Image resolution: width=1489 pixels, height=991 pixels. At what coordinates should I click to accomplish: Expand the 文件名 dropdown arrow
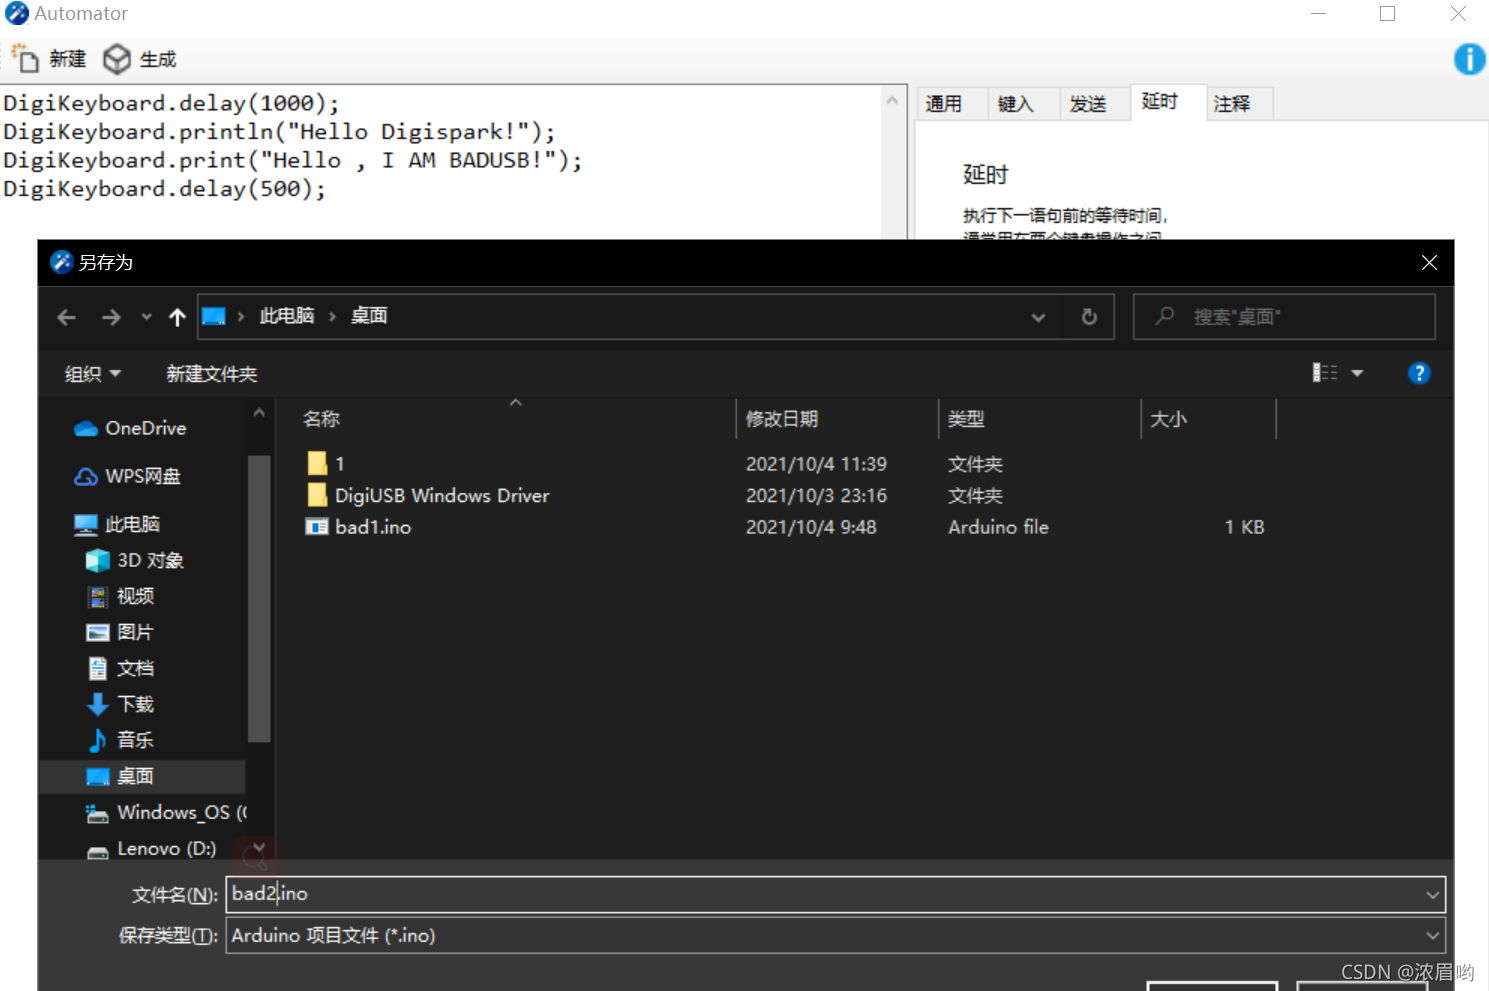1433,895
